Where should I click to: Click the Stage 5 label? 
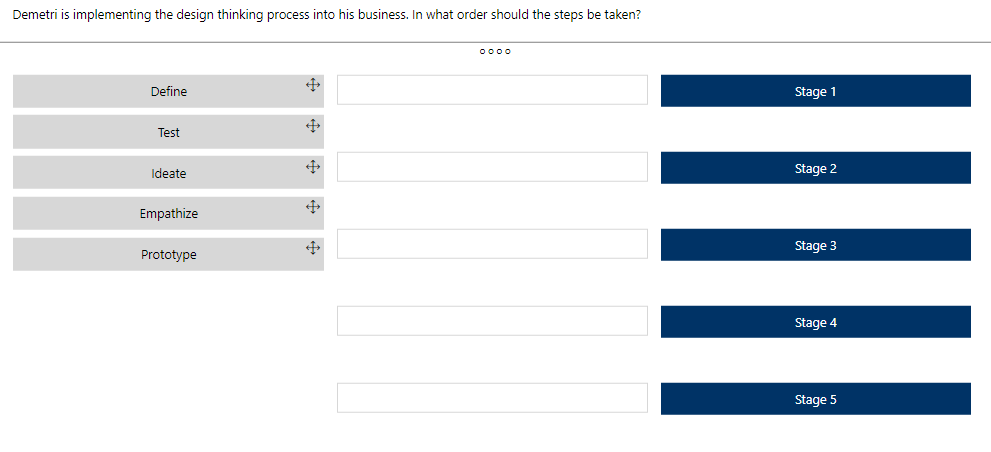[815, 399]
